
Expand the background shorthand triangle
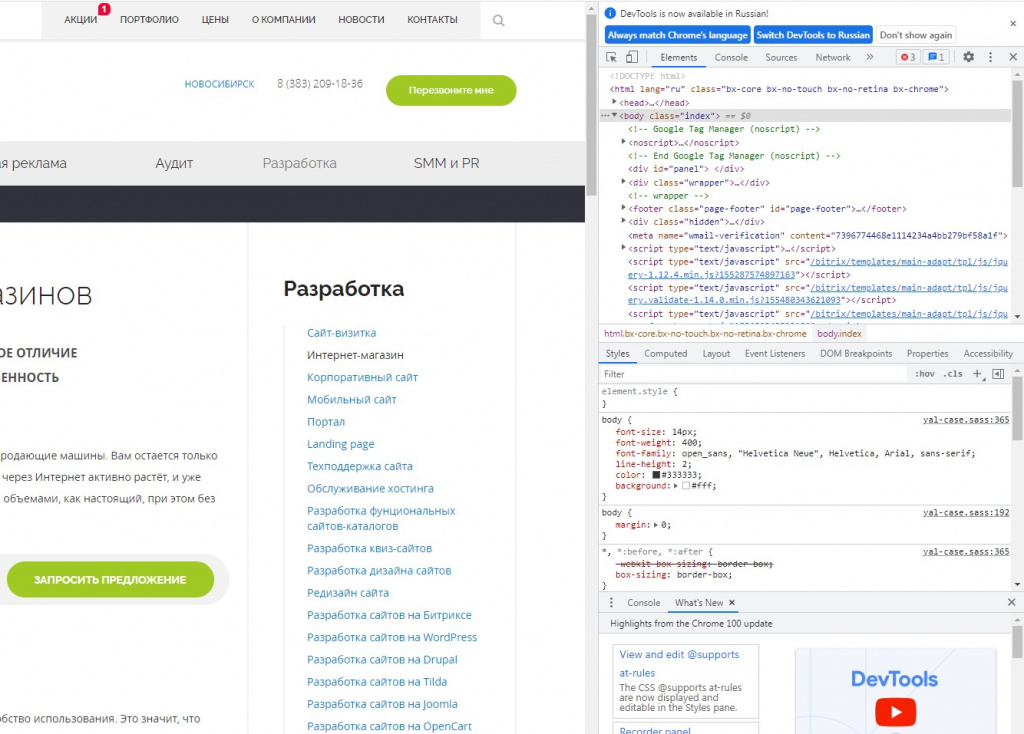(x=675, y=486)
